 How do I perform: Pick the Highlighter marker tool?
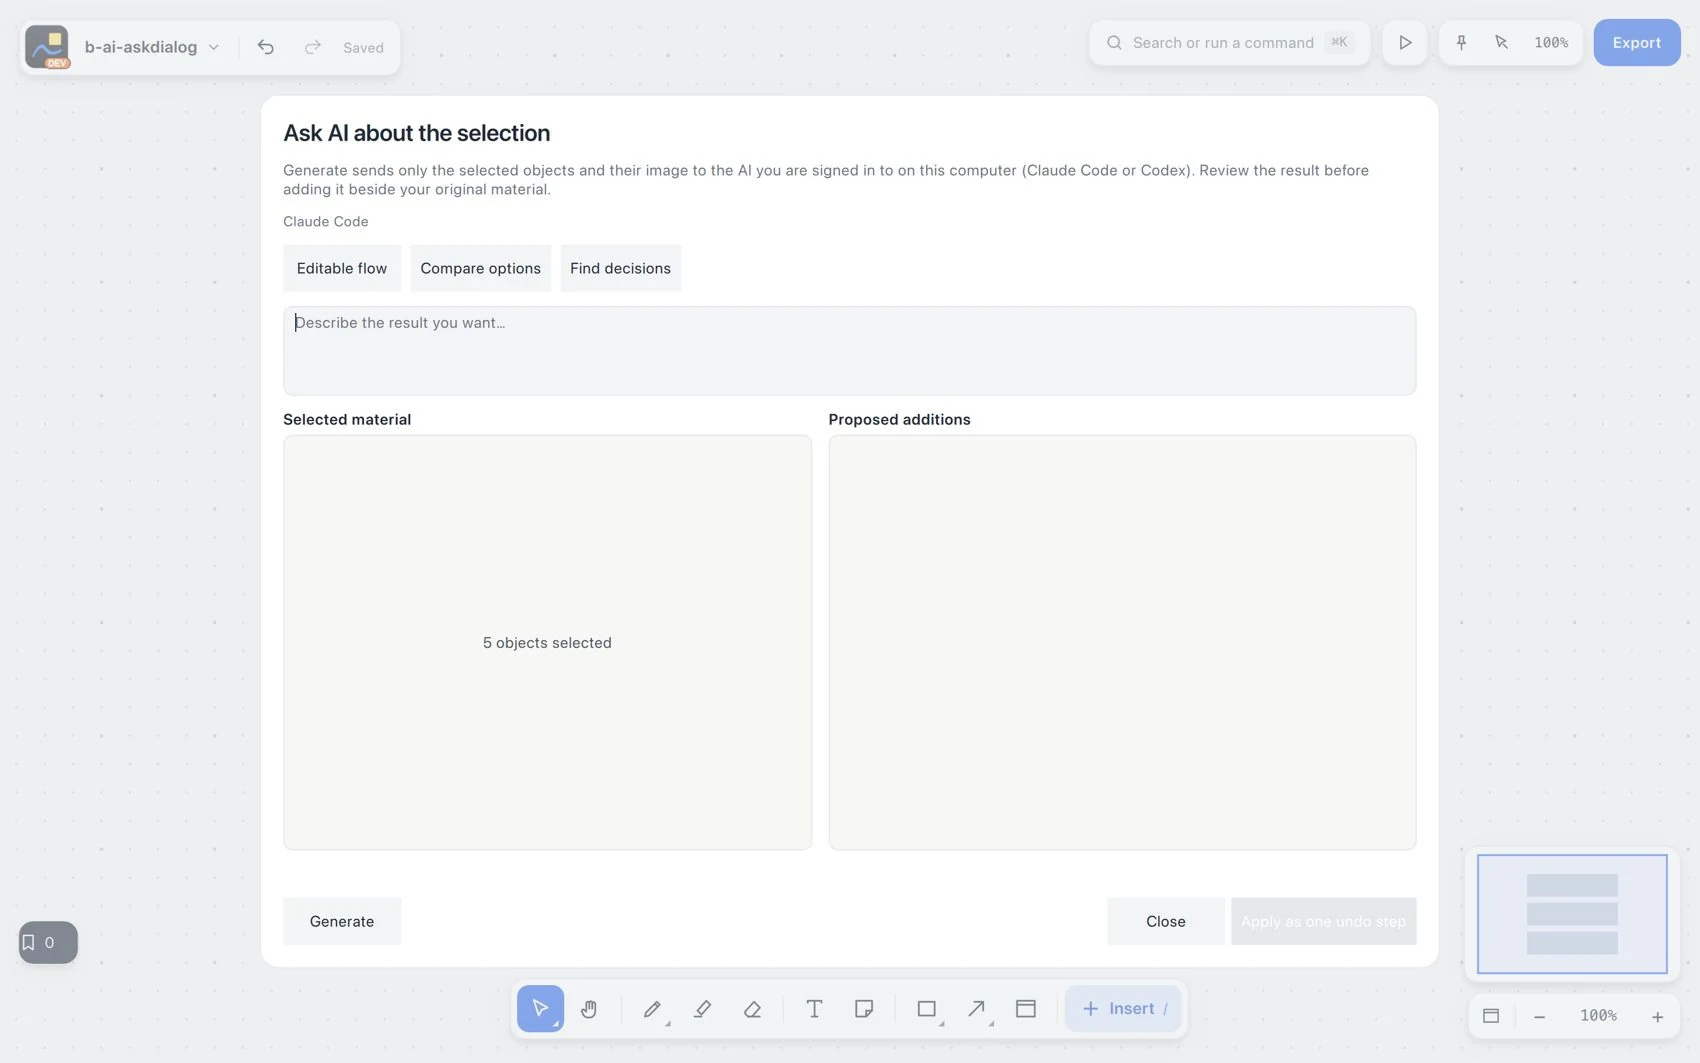tap(702, 1008)
